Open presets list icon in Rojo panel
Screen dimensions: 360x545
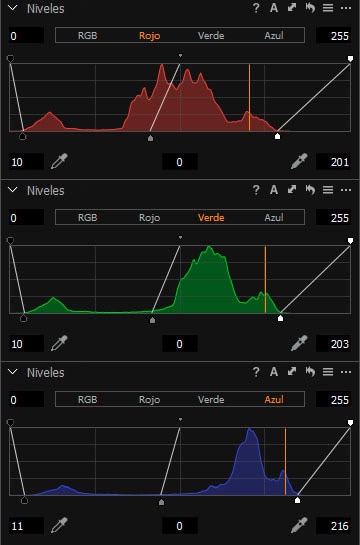tap(328, 8)
